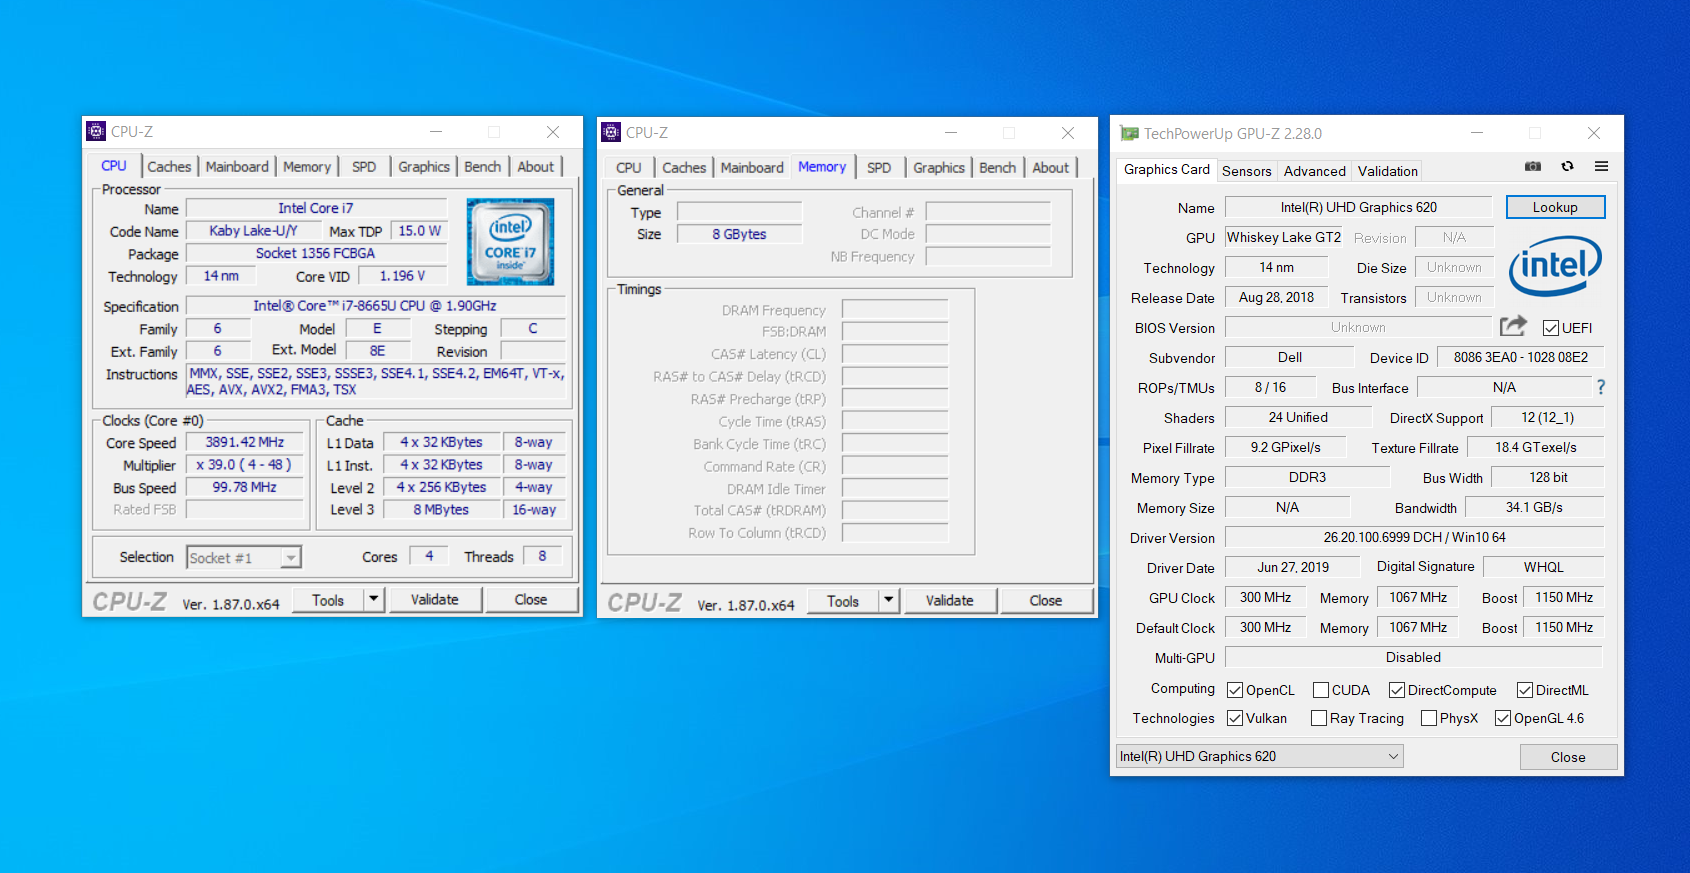
Task: Toggle the Ray Tracing checkbox
Action: pyautogui.click(x=1319, y=718)
